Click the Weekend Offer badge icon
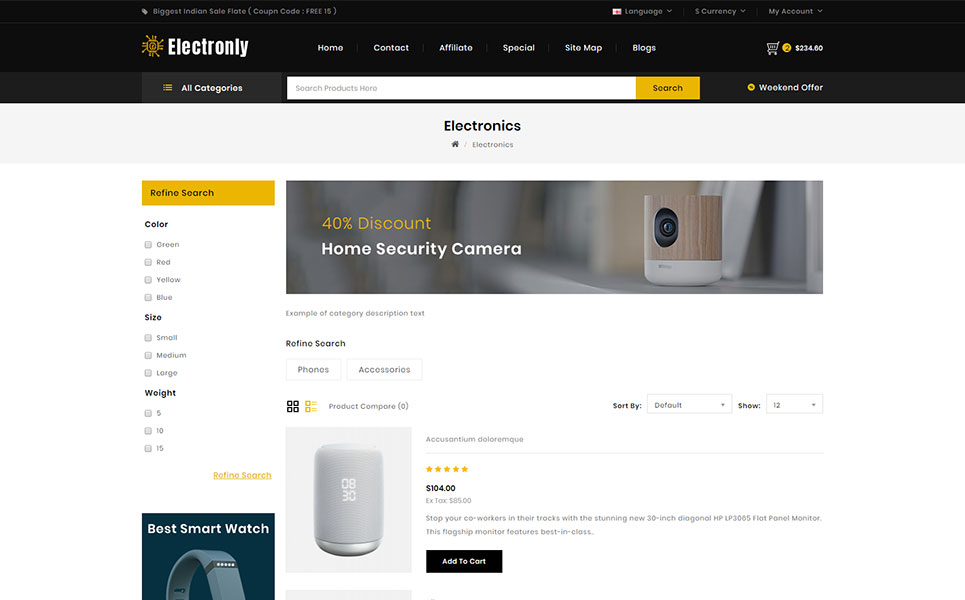 point(751,87)
